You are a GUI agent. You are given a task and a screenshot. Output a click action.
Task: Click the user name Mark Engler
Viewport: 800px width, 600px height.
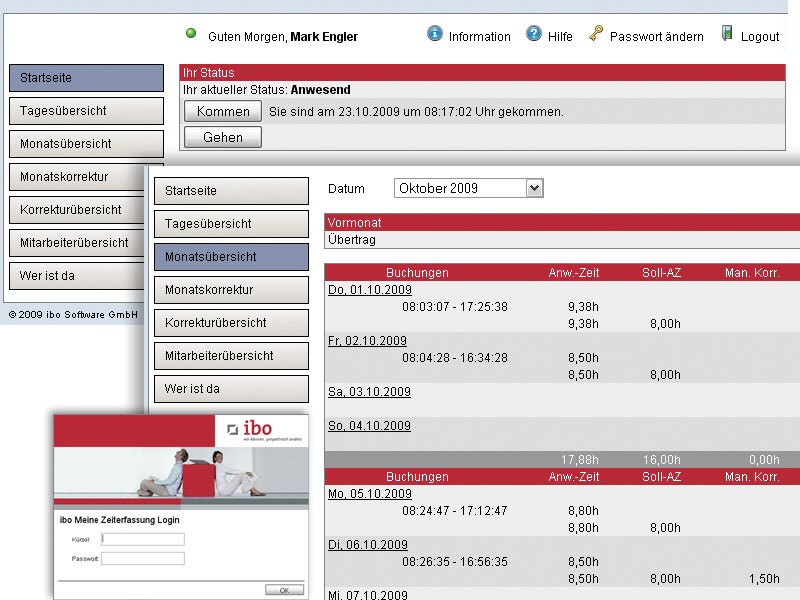[324, 37]
